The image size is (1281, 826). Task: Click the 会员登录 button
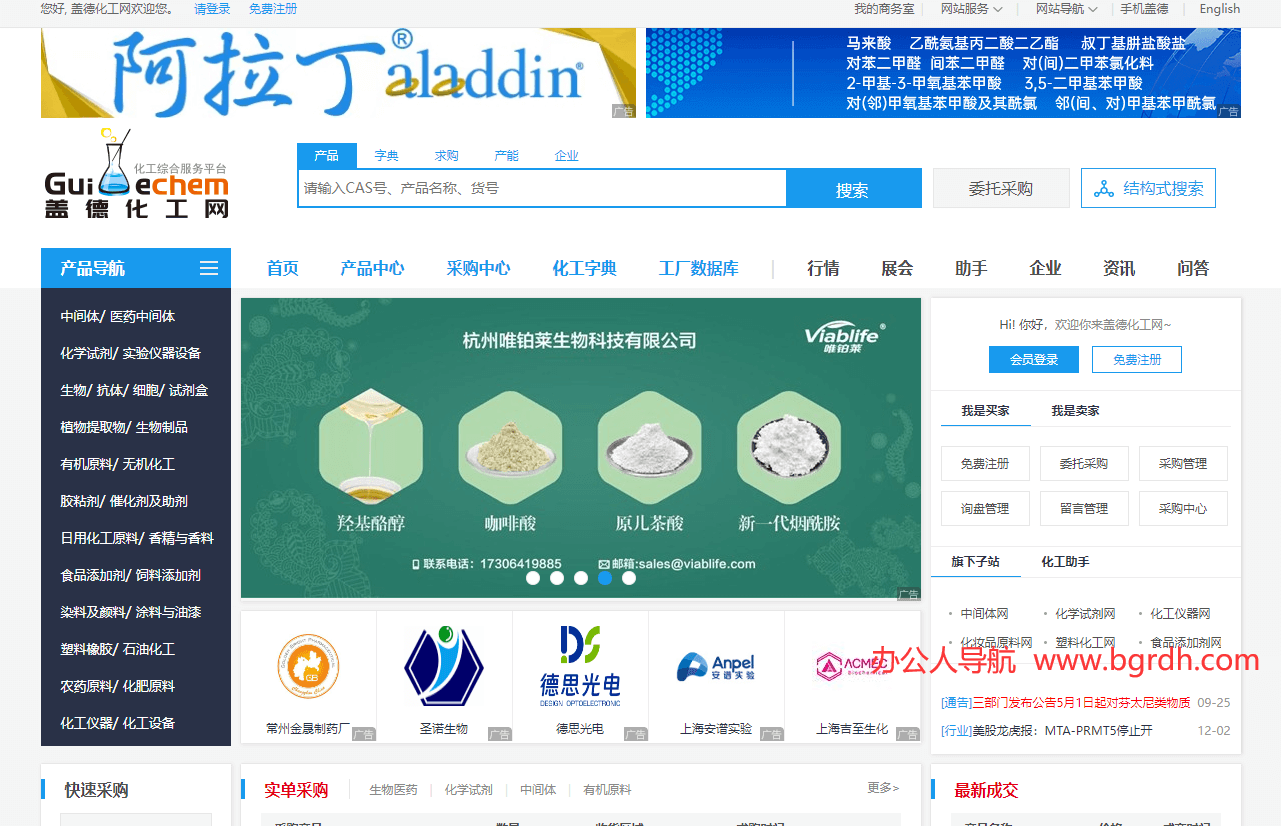[x=1034, y=360]
